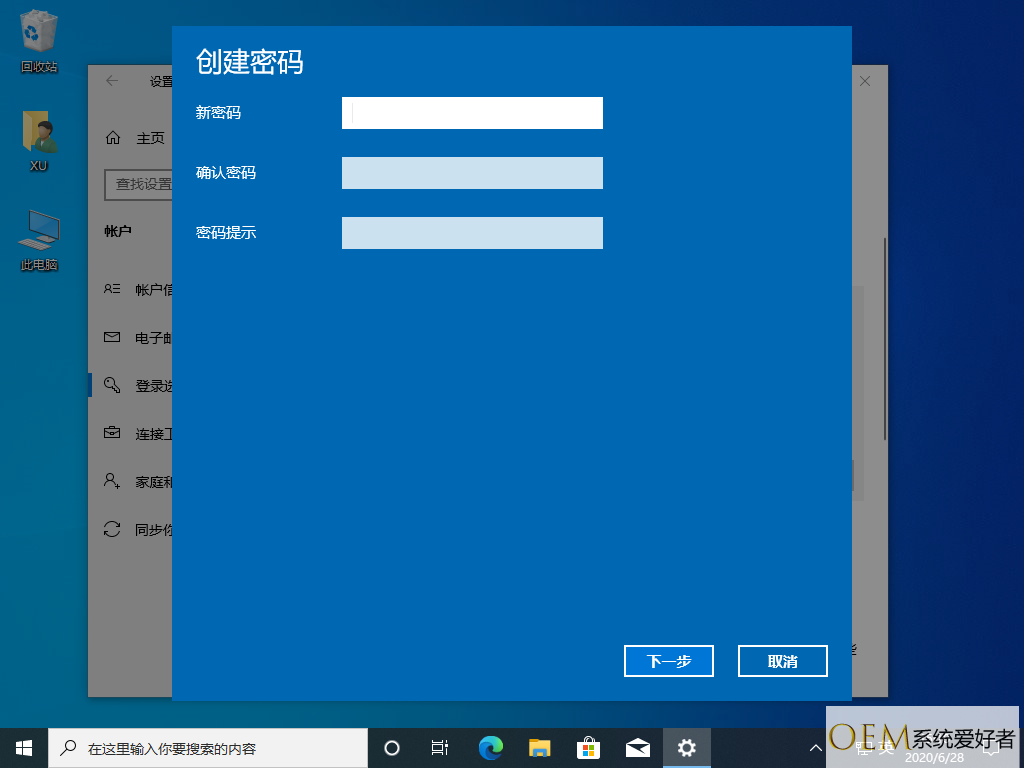Open the Windows Start menu

point(24,747)
